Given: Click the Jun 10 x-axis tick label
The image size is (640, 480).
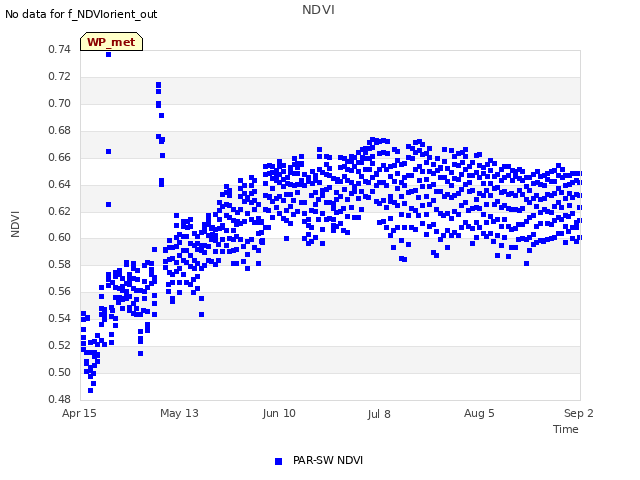Looking at the screenshot, I should [x=279, y=413].
